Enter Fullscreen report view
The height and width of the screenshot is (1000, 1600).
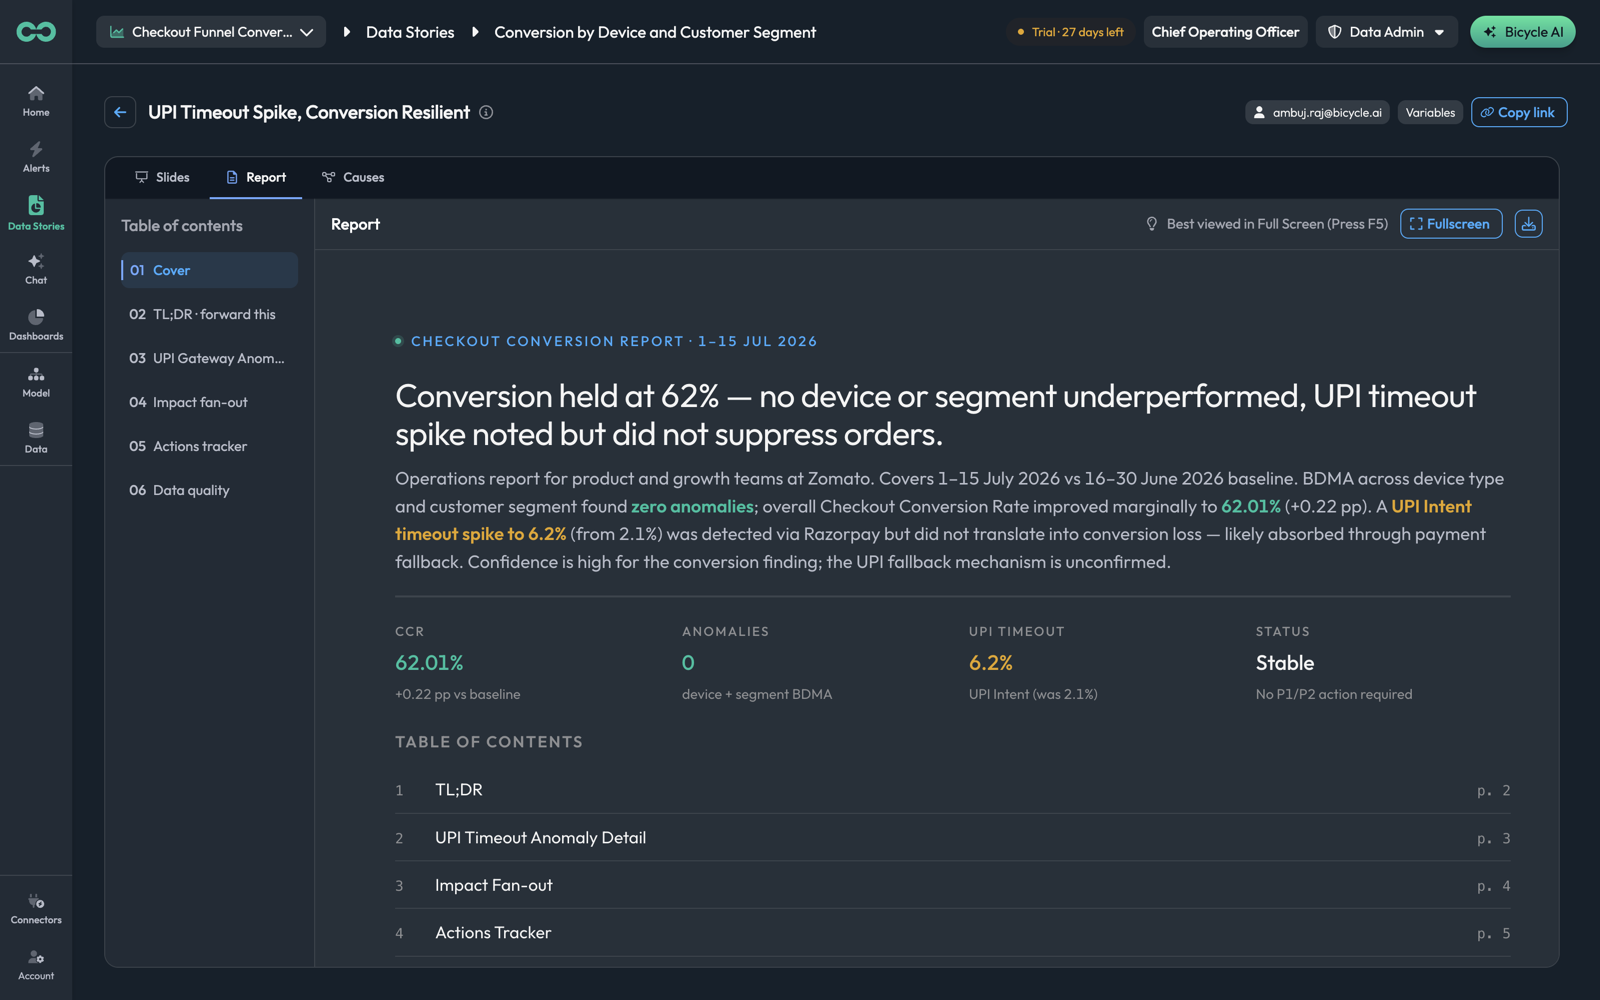pyautogui.click(x=1450, y=224)
